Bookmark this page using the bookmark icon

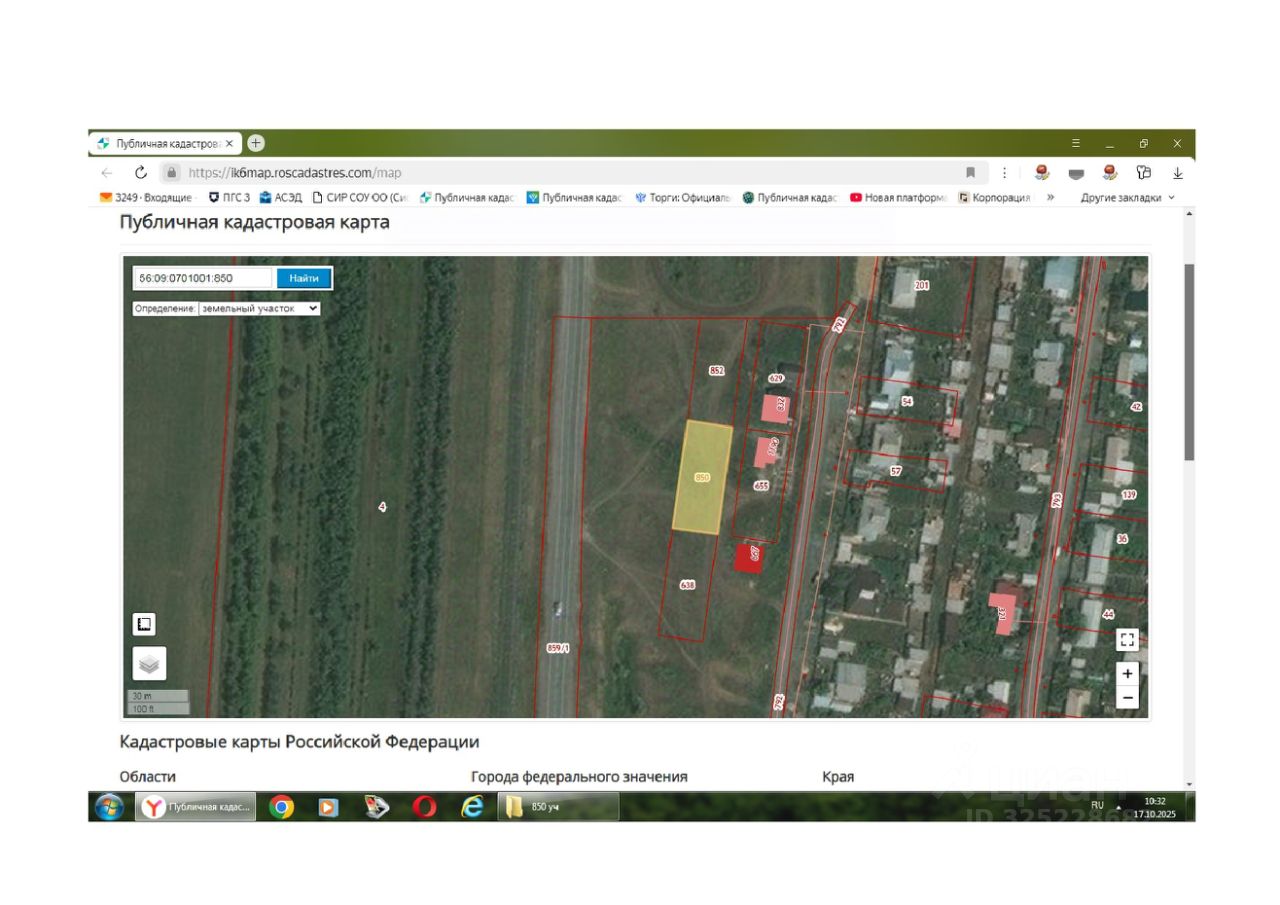point(970,172)
